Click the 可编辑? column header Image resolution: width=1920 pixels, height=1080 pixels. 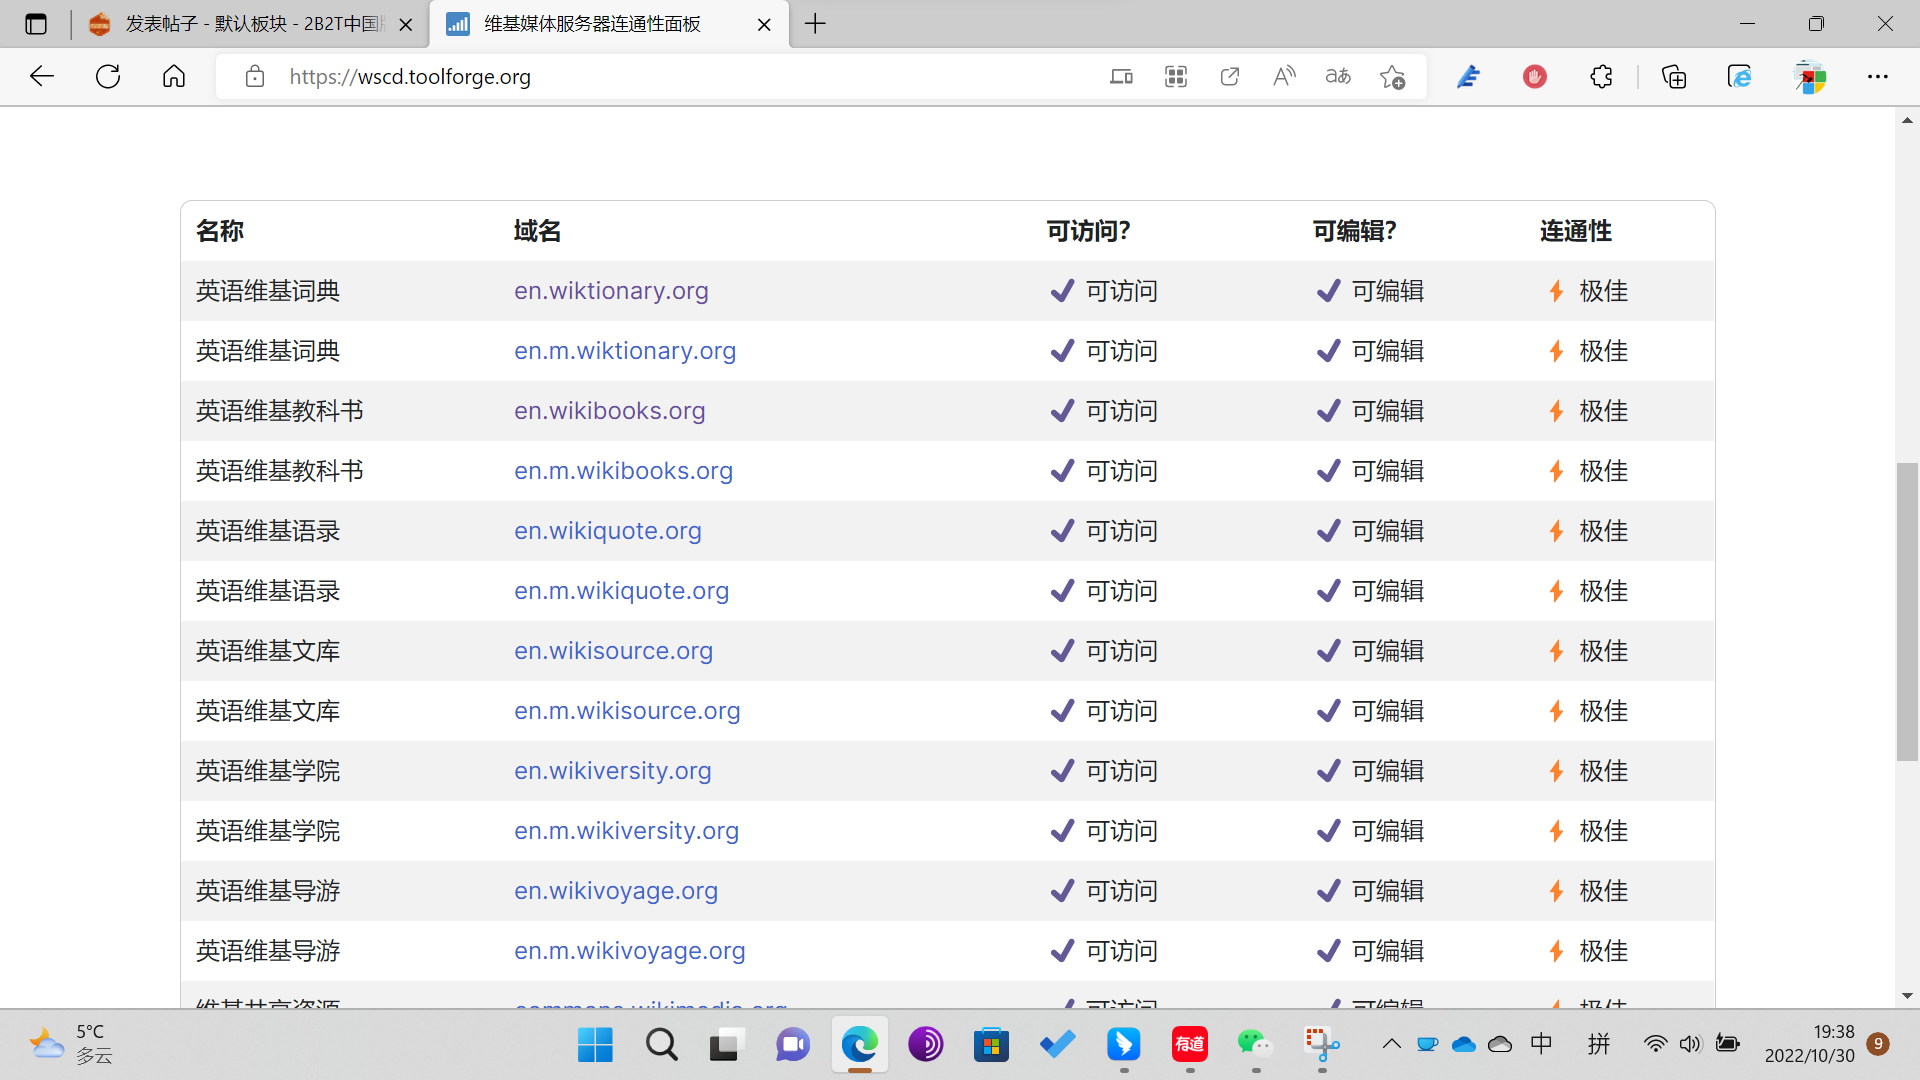coord(1354,231)
